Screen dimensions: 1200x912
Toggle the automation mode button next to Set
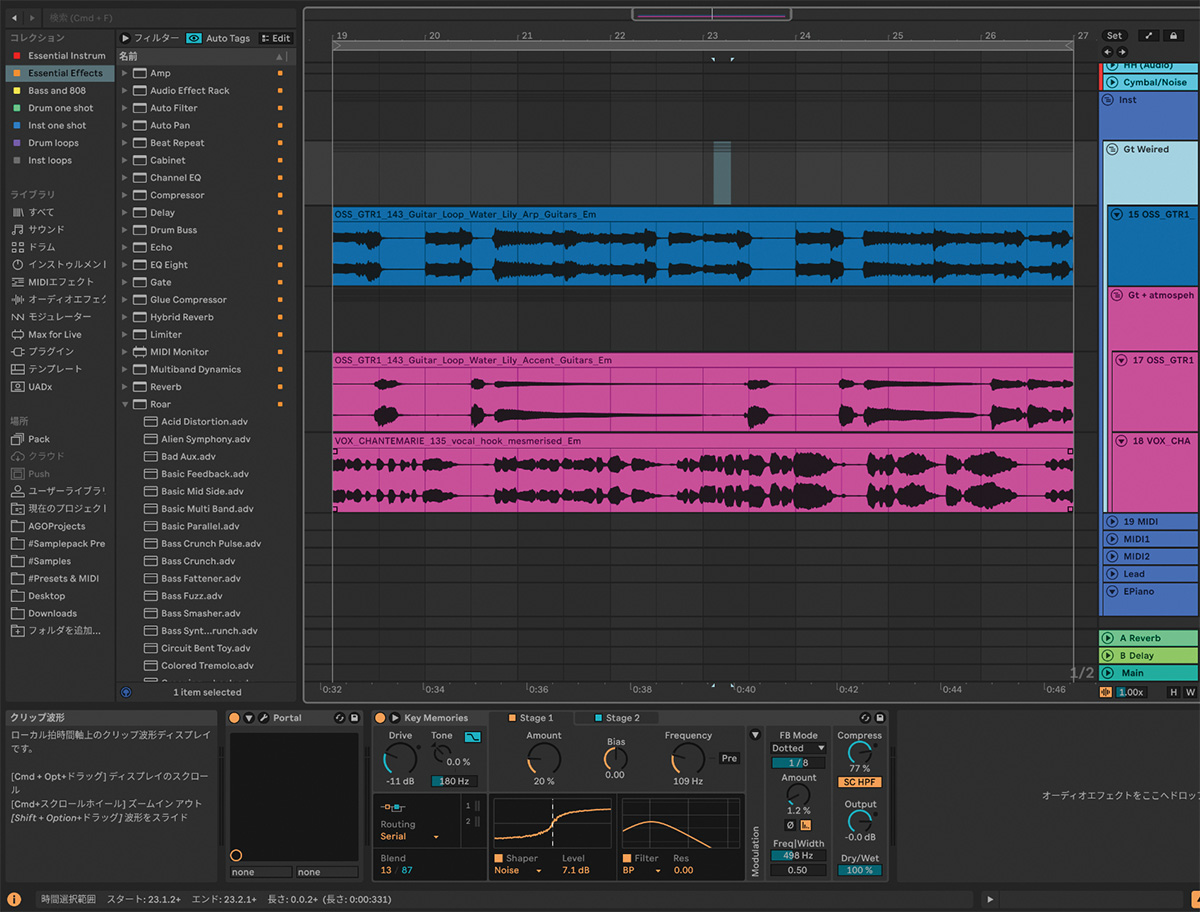pos(1149,36)
